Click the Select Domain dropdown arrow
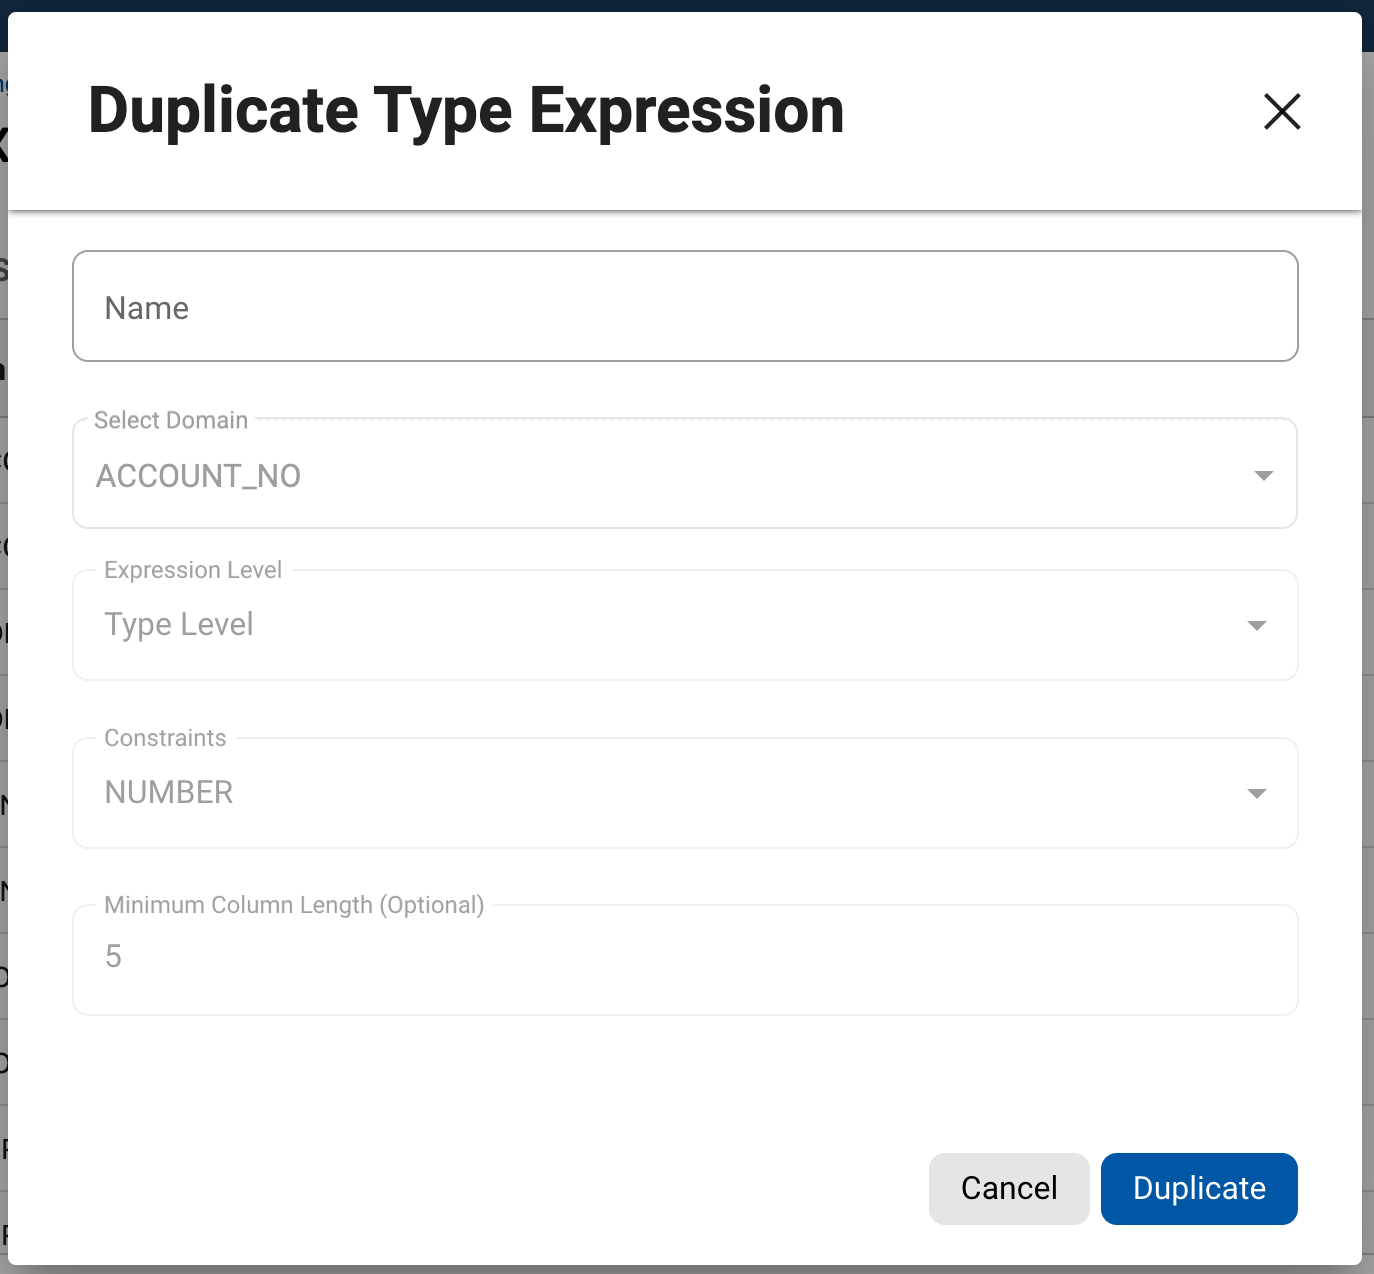This screenshot has height=1274, width=1374. [1263, 476]
